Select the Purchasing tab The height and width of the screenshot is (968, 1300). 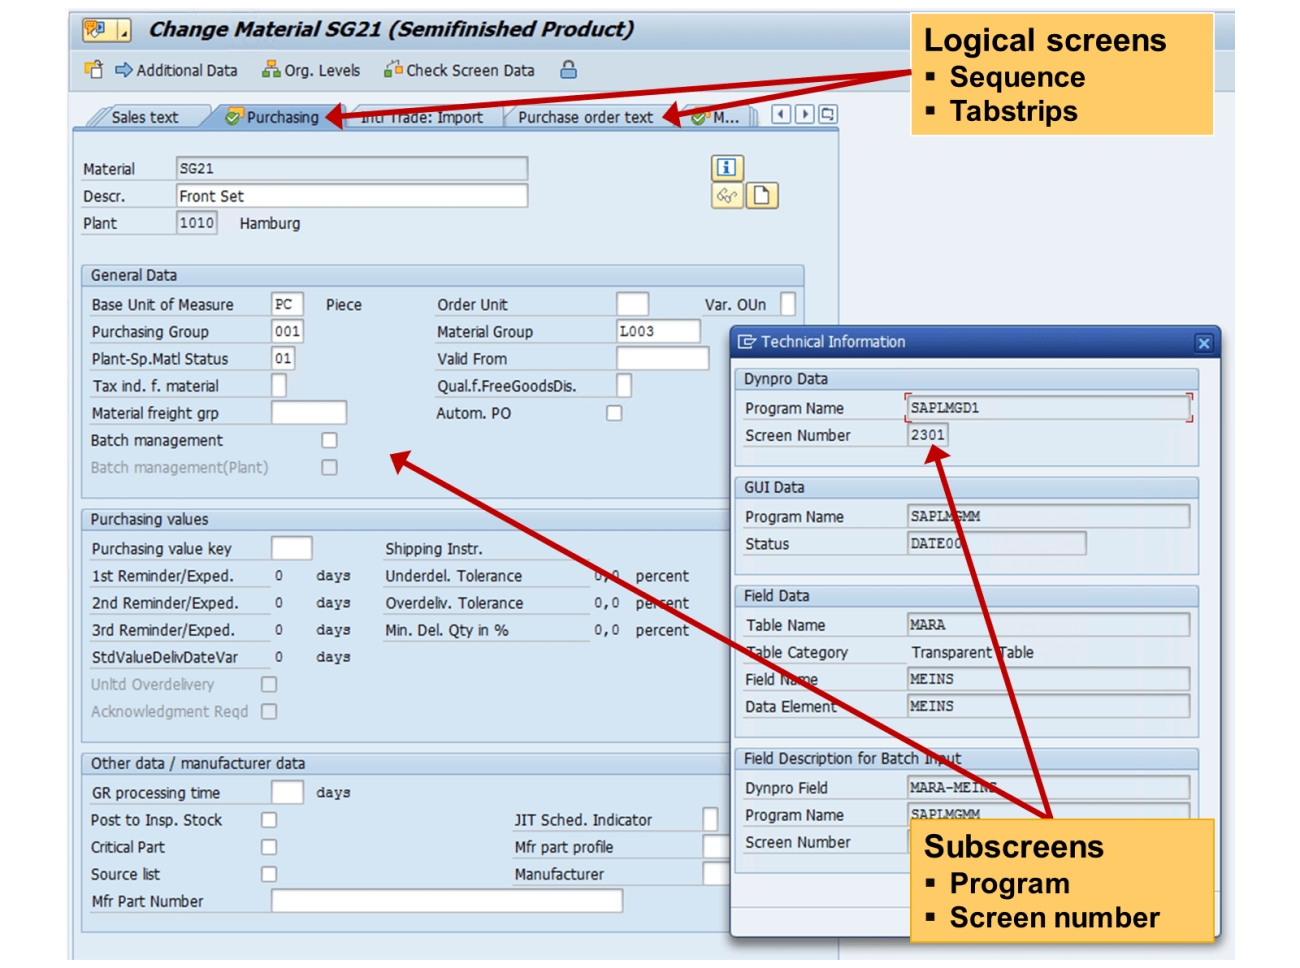coord(272,117)
